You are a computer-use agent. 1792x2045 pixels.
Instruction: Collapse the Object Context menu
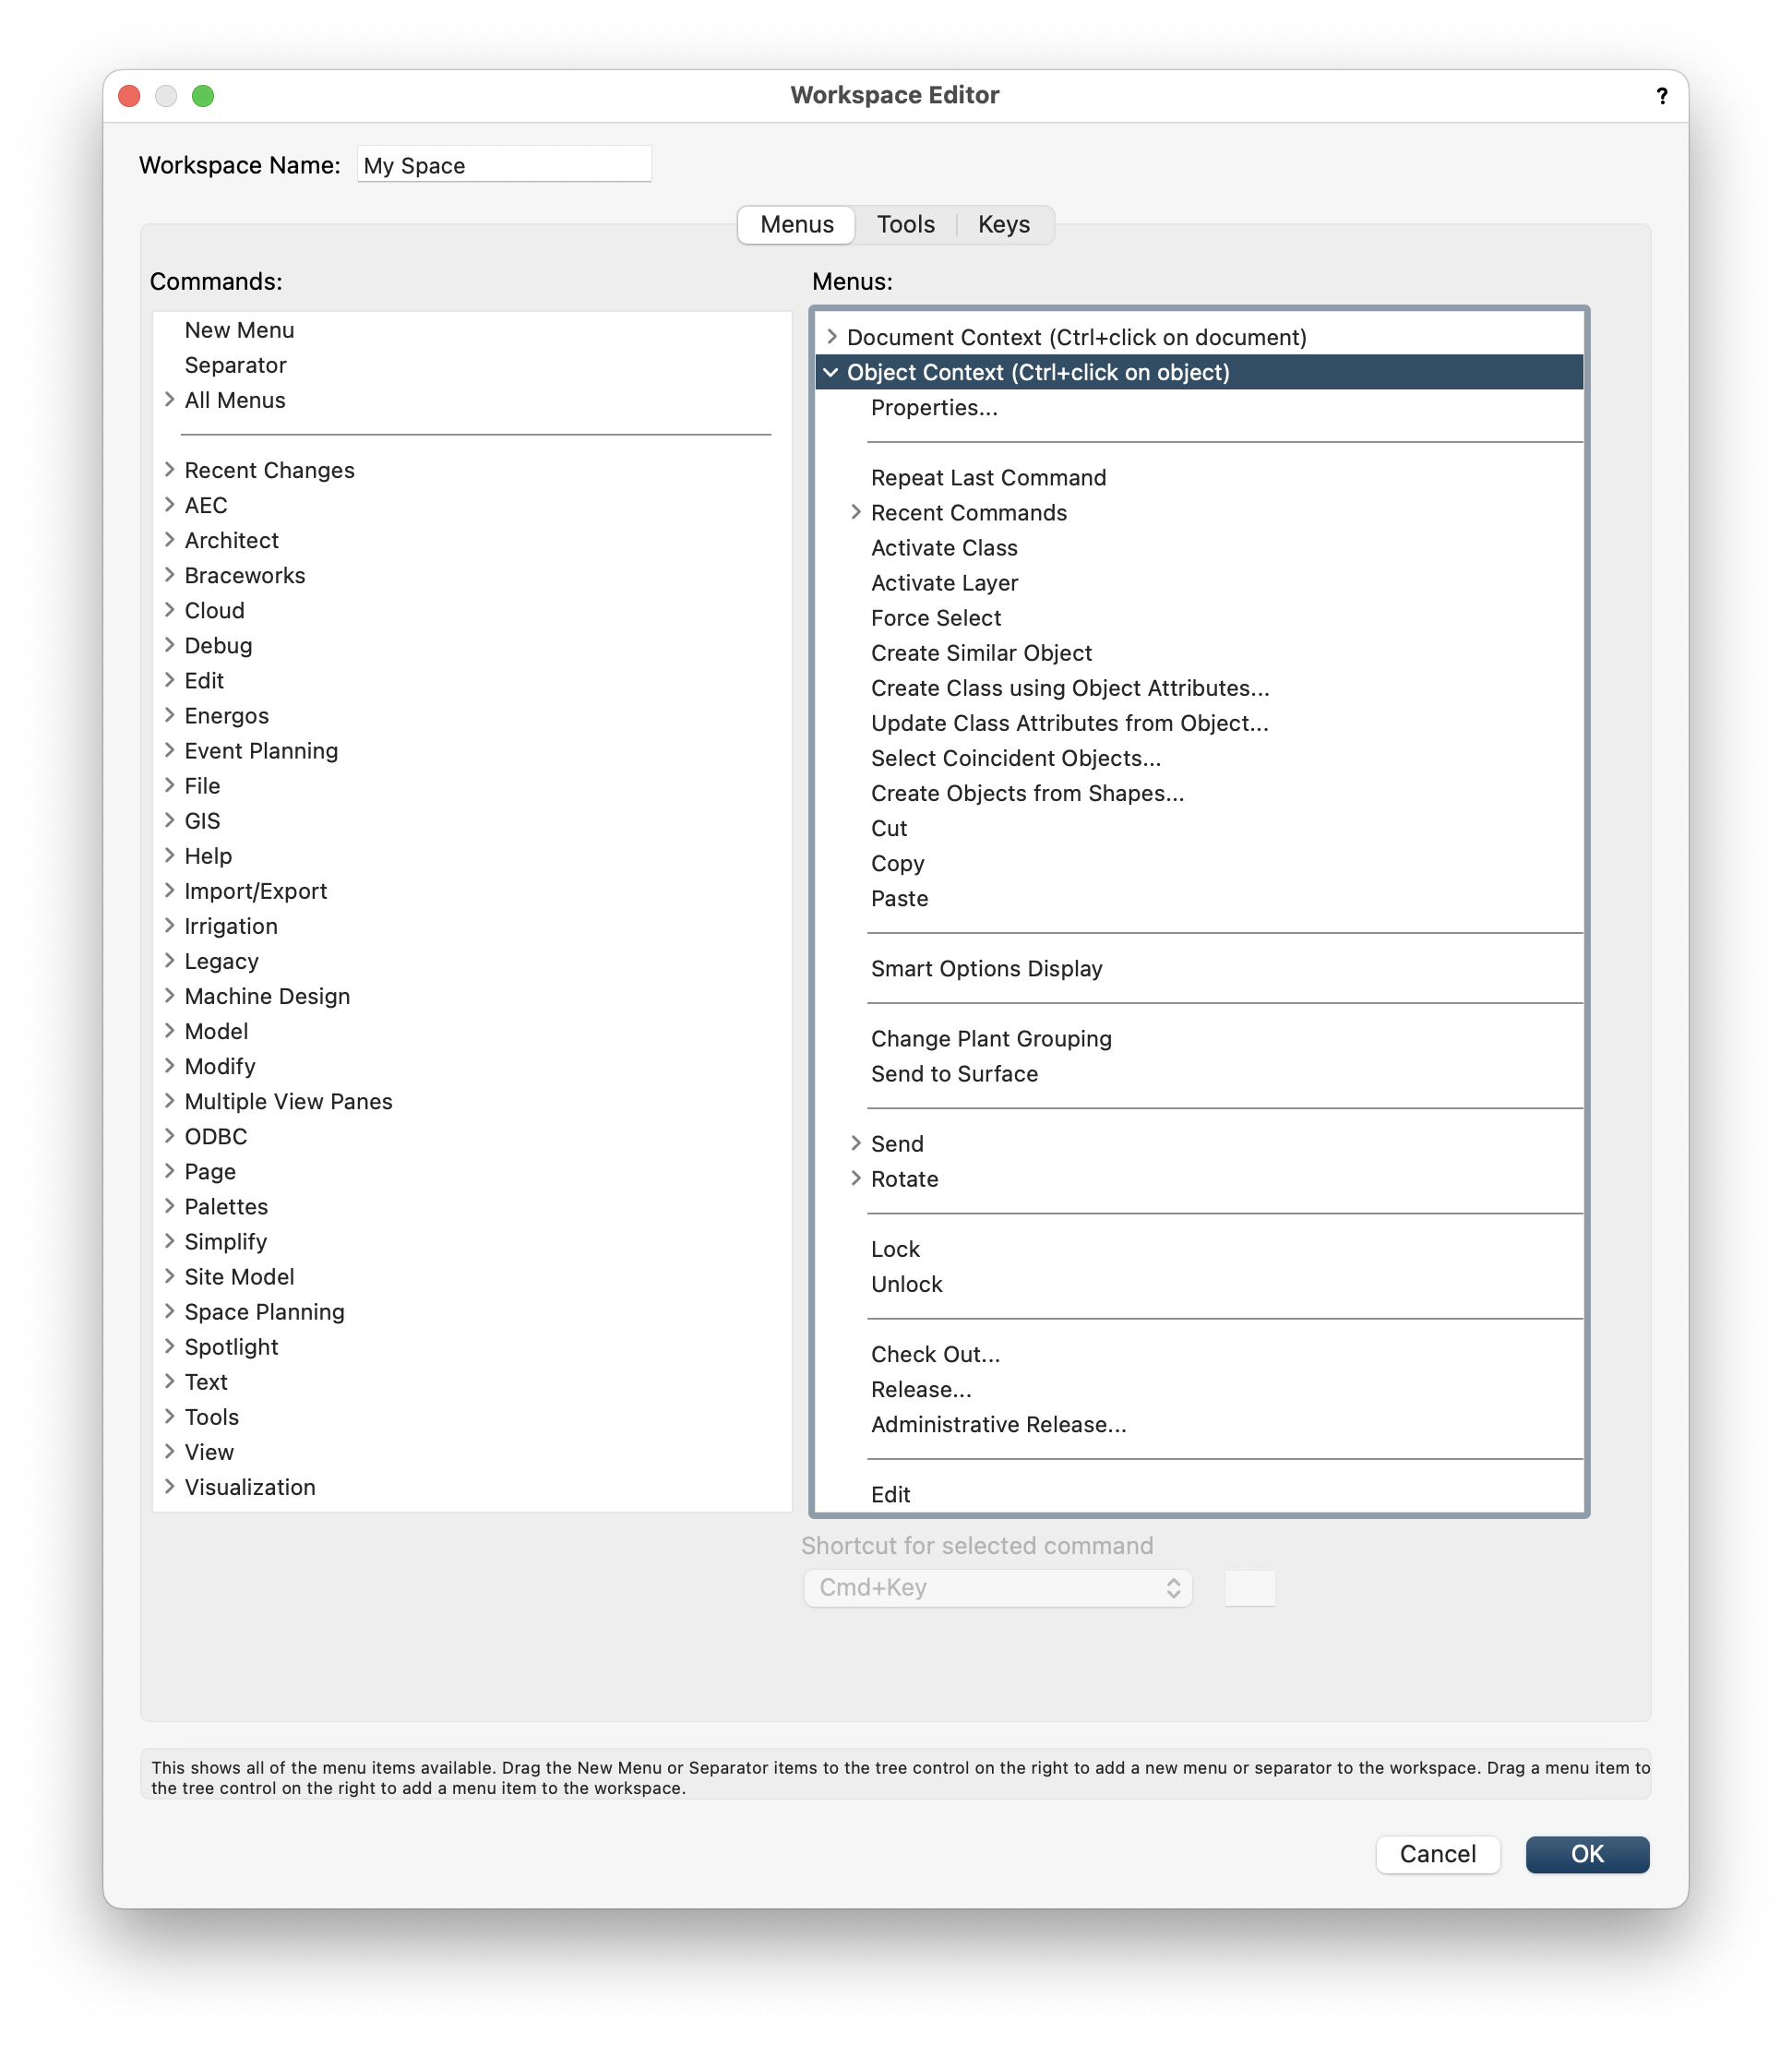(831, 372)
